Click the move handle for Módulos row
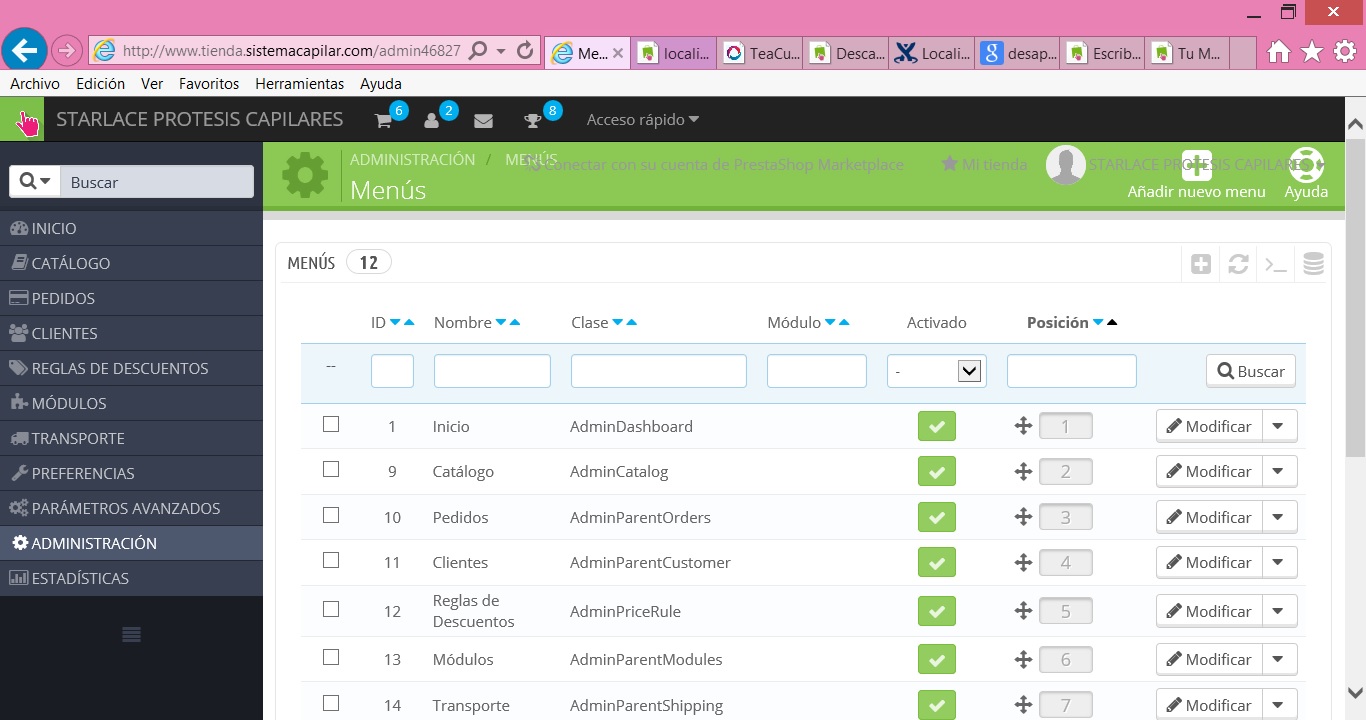 click(x=1023, y=659)
